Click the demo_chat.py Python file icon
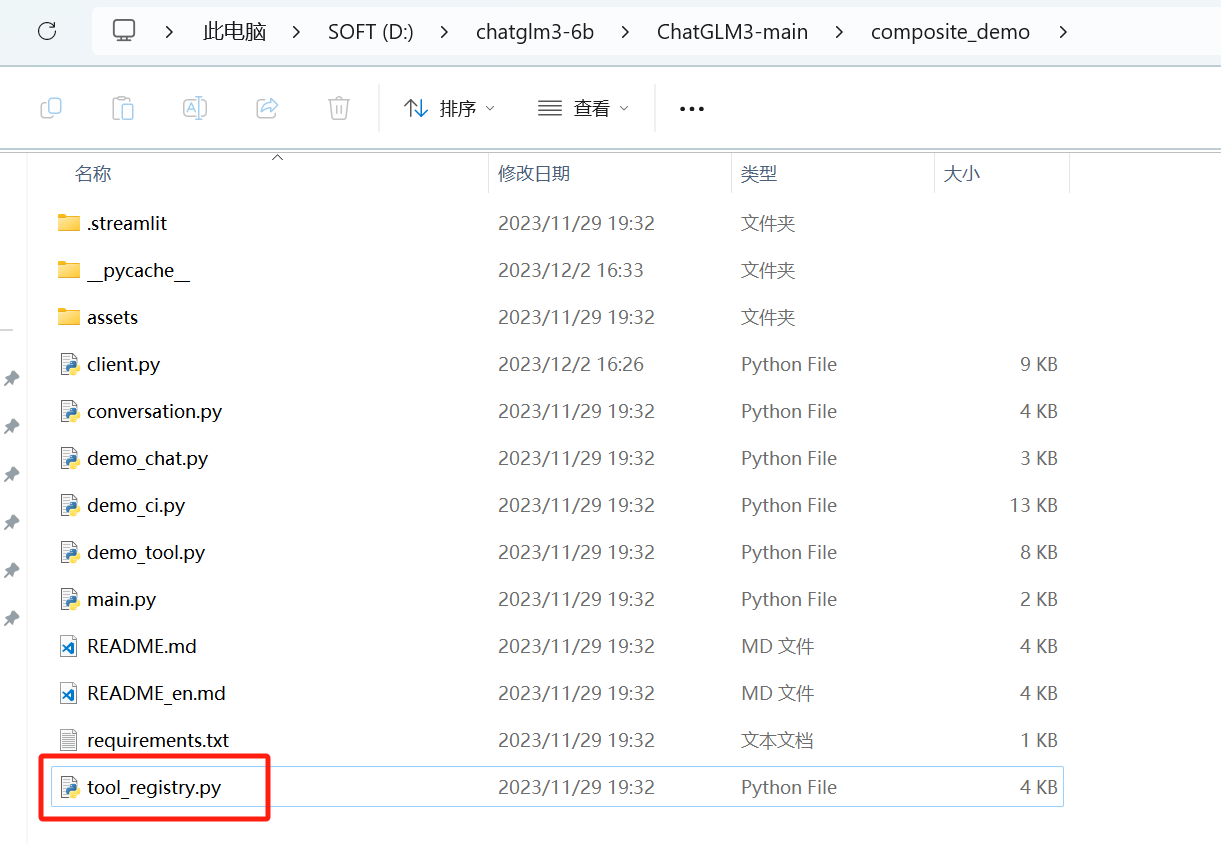Image resolution: width=1221 pixels, height=844 pixels. [x=69, y=458]
